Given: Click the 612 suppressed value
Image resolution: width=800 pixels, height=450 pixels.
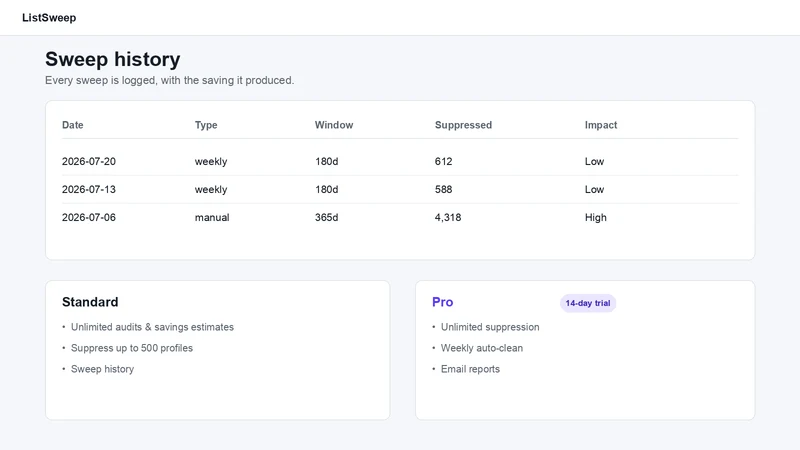Looking at the screenshot, I should 443,161.
